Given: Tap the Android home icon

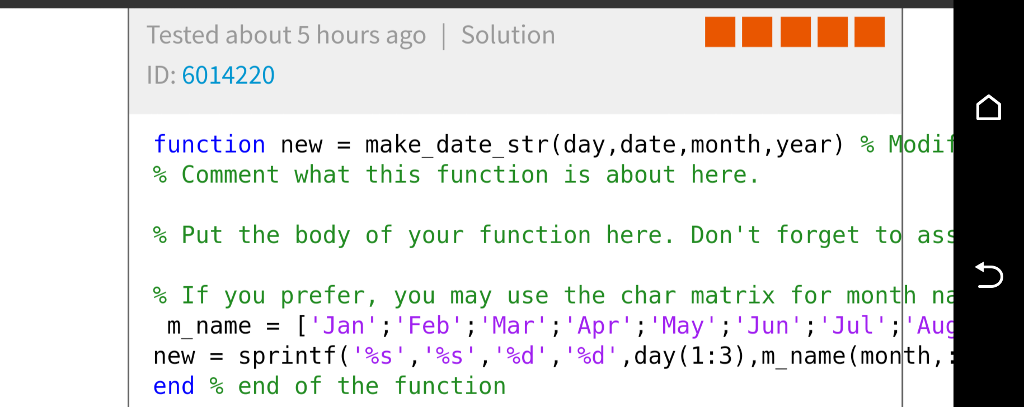Looking at the screenshot, I should [x=988, y=107].
